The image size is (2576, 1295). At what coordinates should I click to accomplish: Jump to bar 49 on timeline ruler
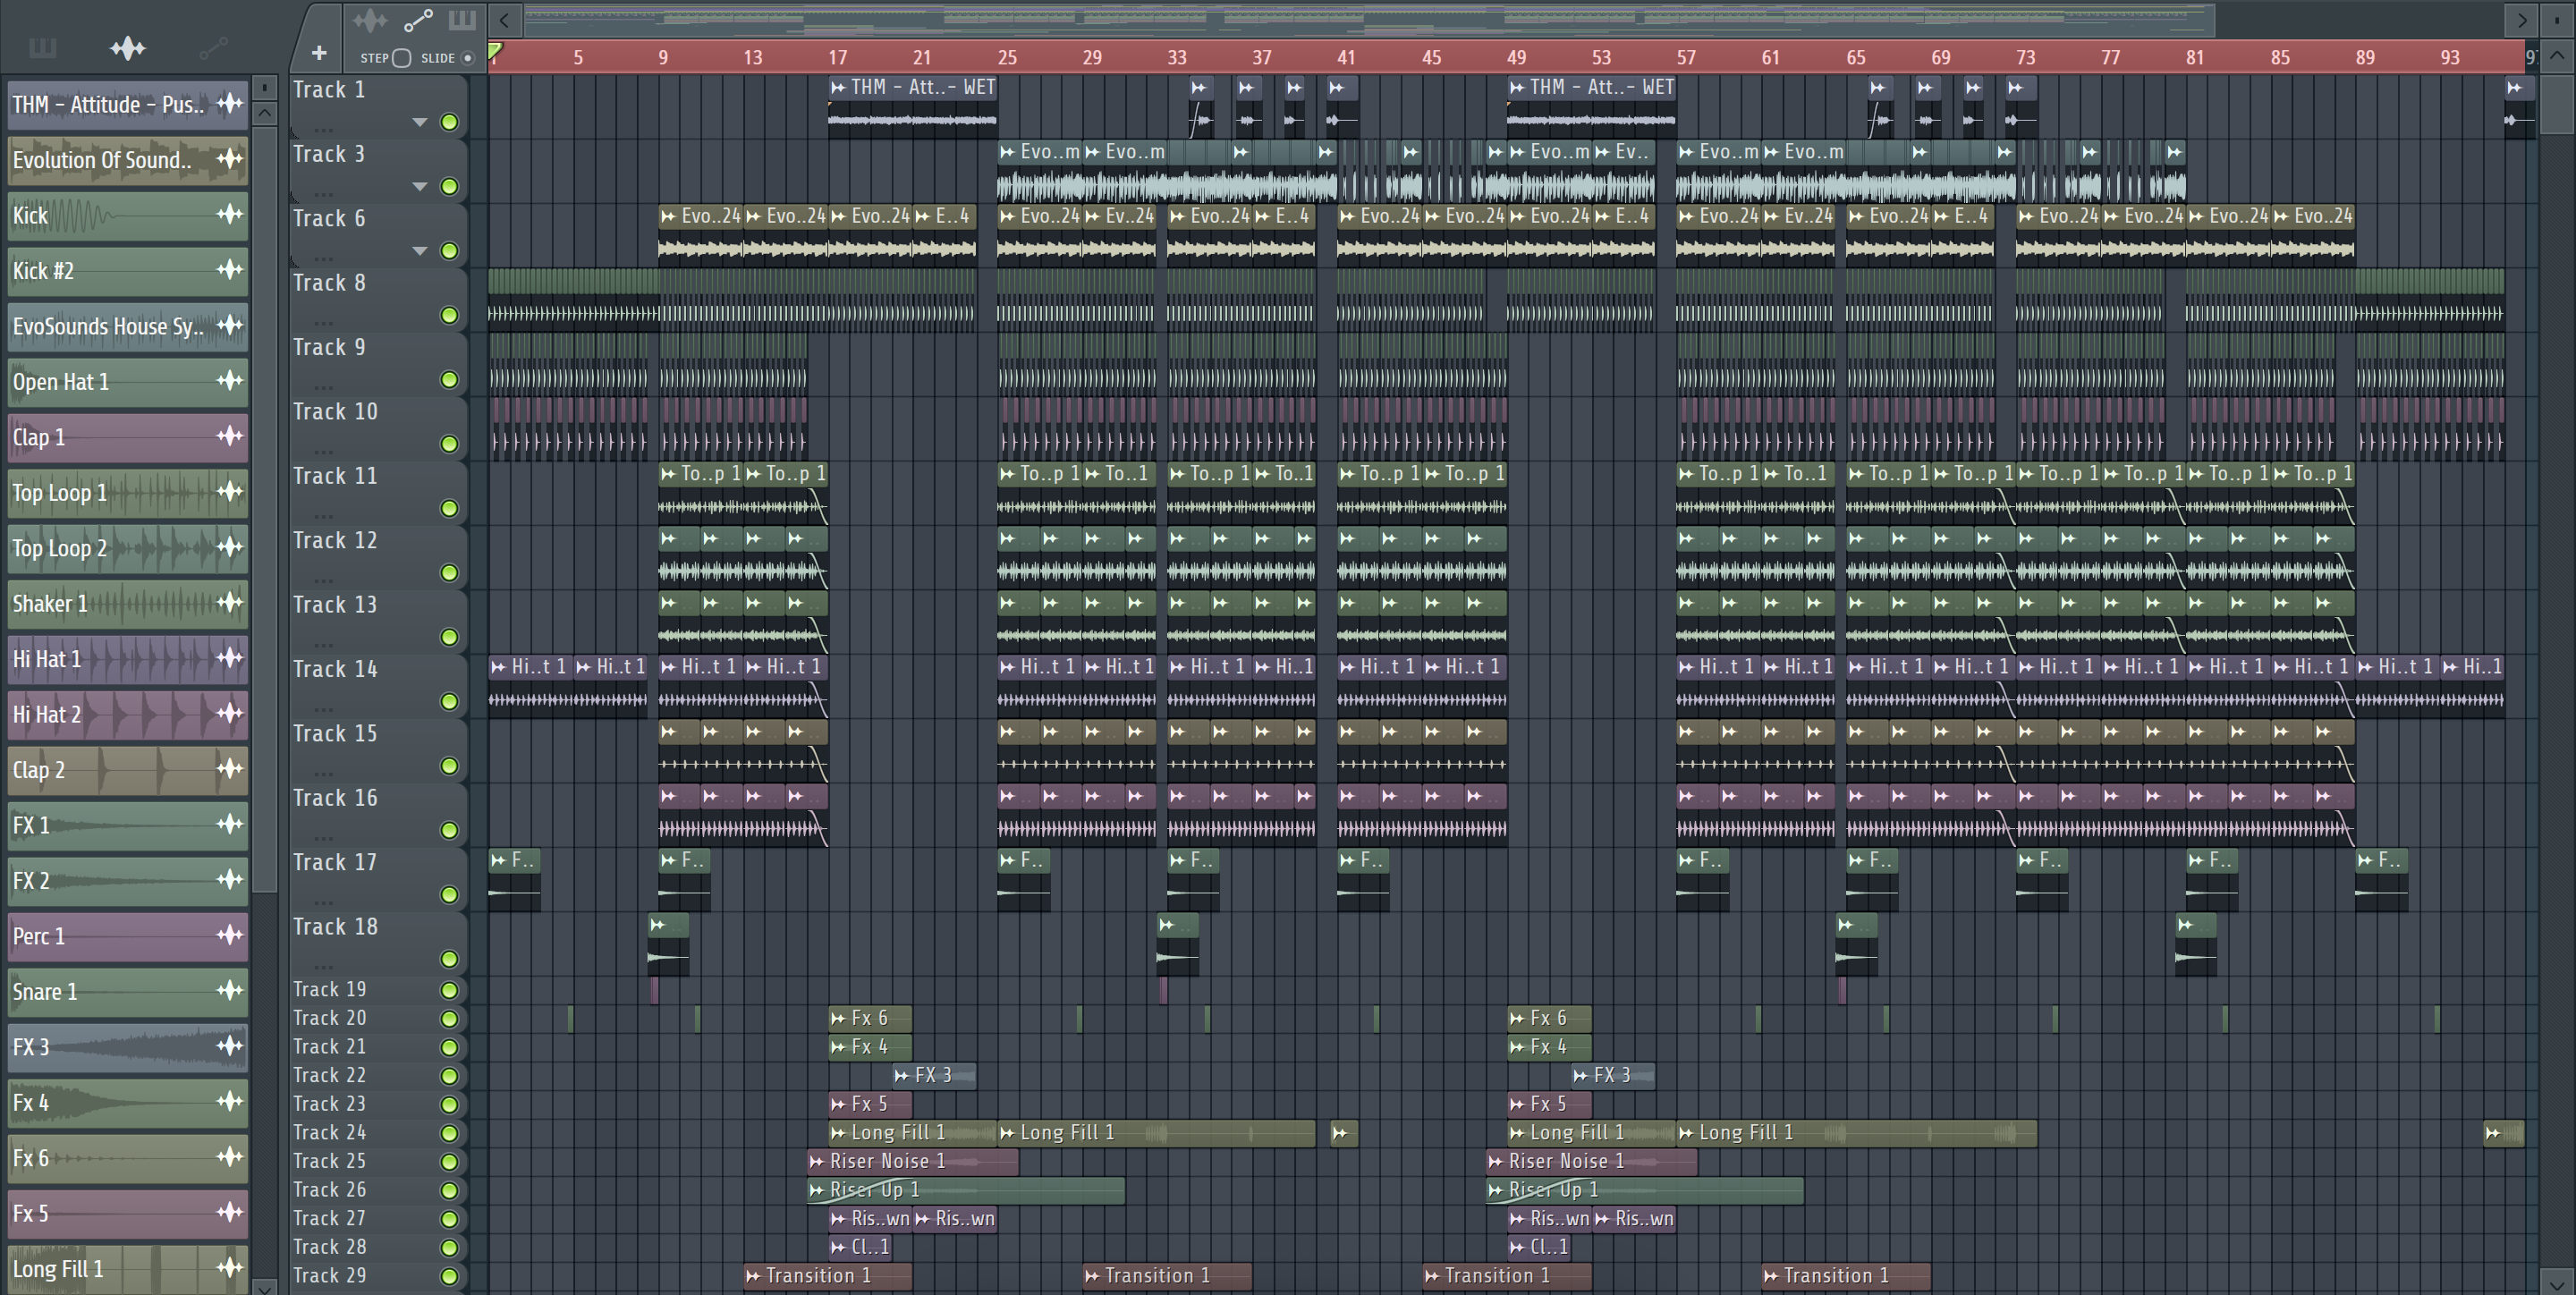point(1516,58)
